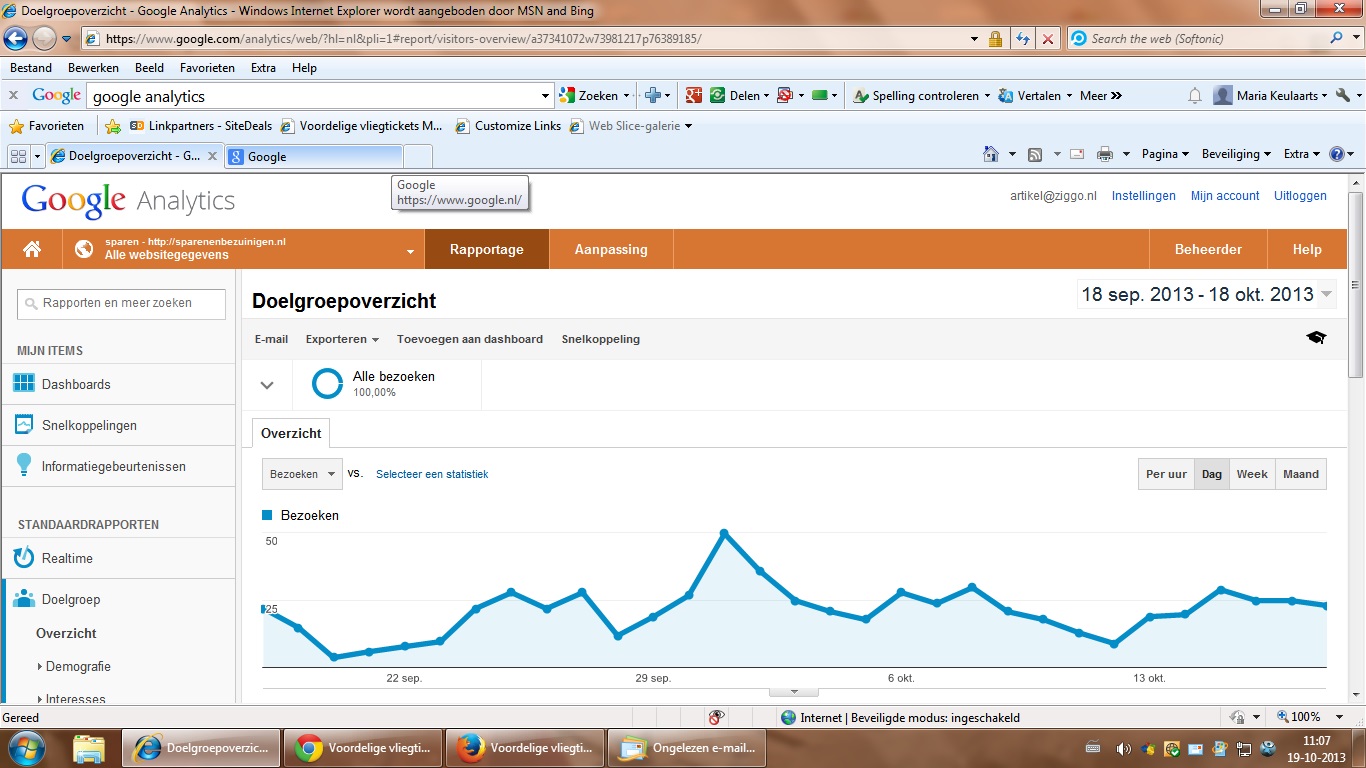
Task: Click the refresh page icon in address bar
Action: pos(1022,39)
